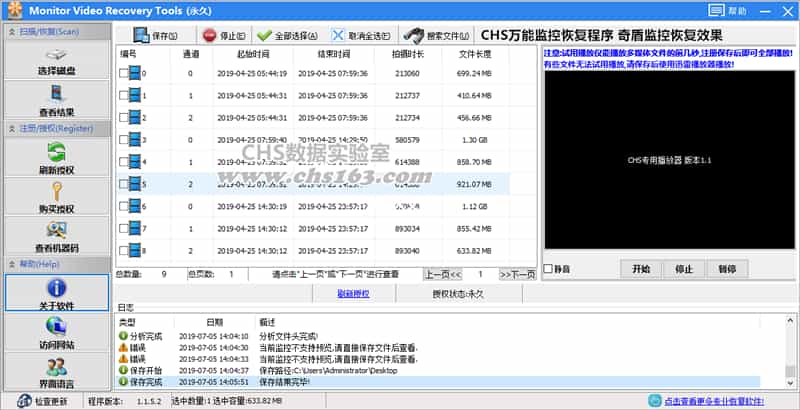Click the Refresh License (刷新授权) link
The image size is (800, 410).
point(353,294)
